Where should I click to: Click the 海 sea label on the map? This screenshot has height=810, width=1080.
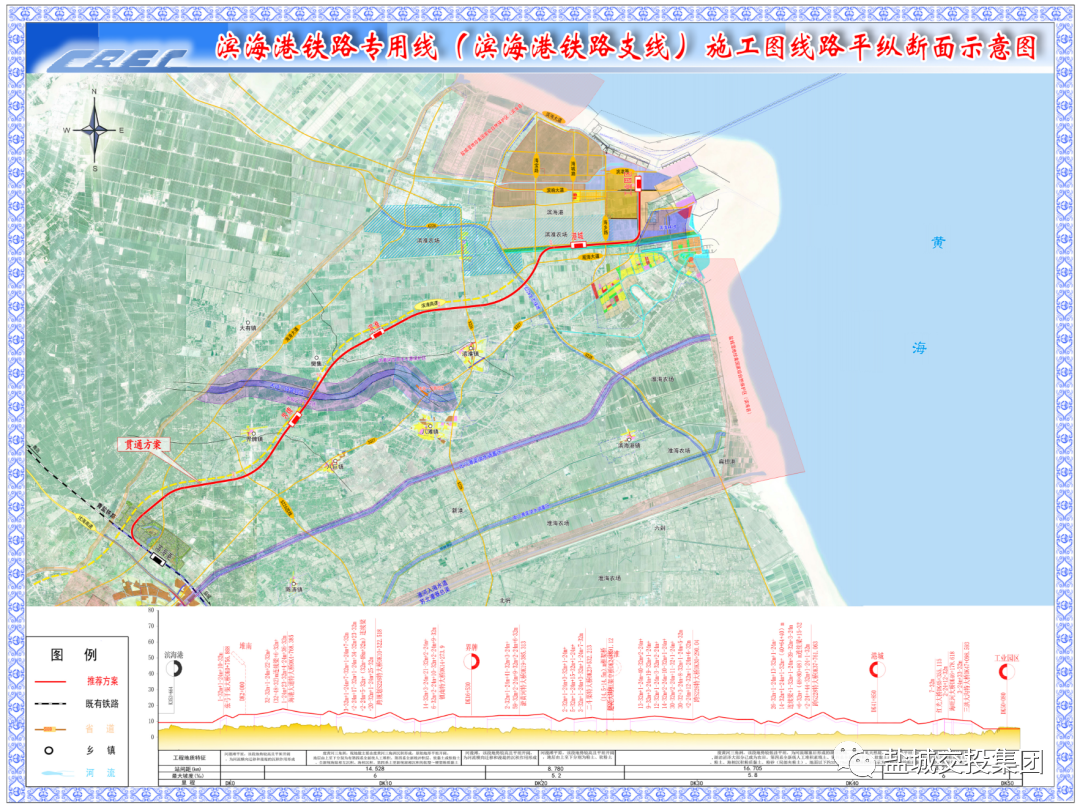pos(918,348)
